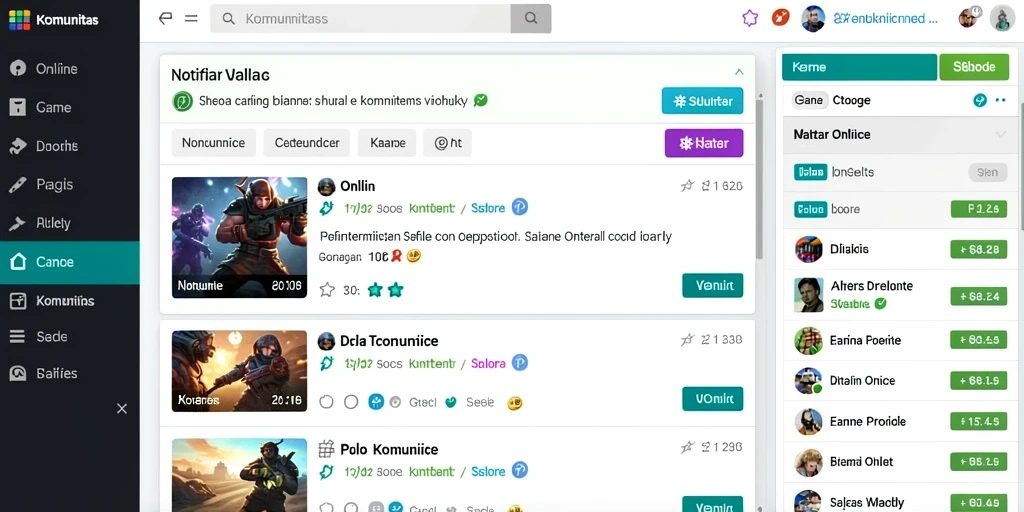Viewport: 1024px width, 512px height.
Task: Click the VOnirt button on Dcla post
Action: coord(712,398)
